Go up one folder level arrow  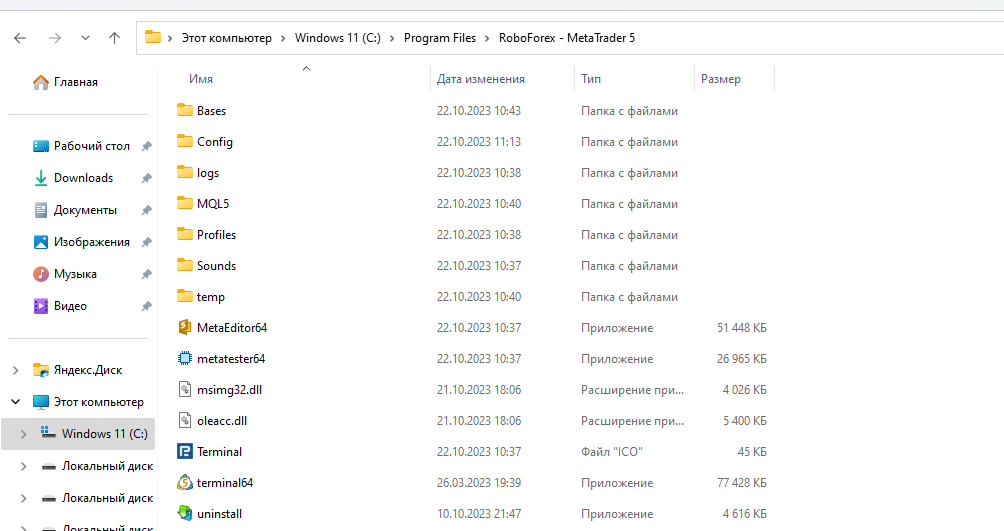[x=115, y=38]
